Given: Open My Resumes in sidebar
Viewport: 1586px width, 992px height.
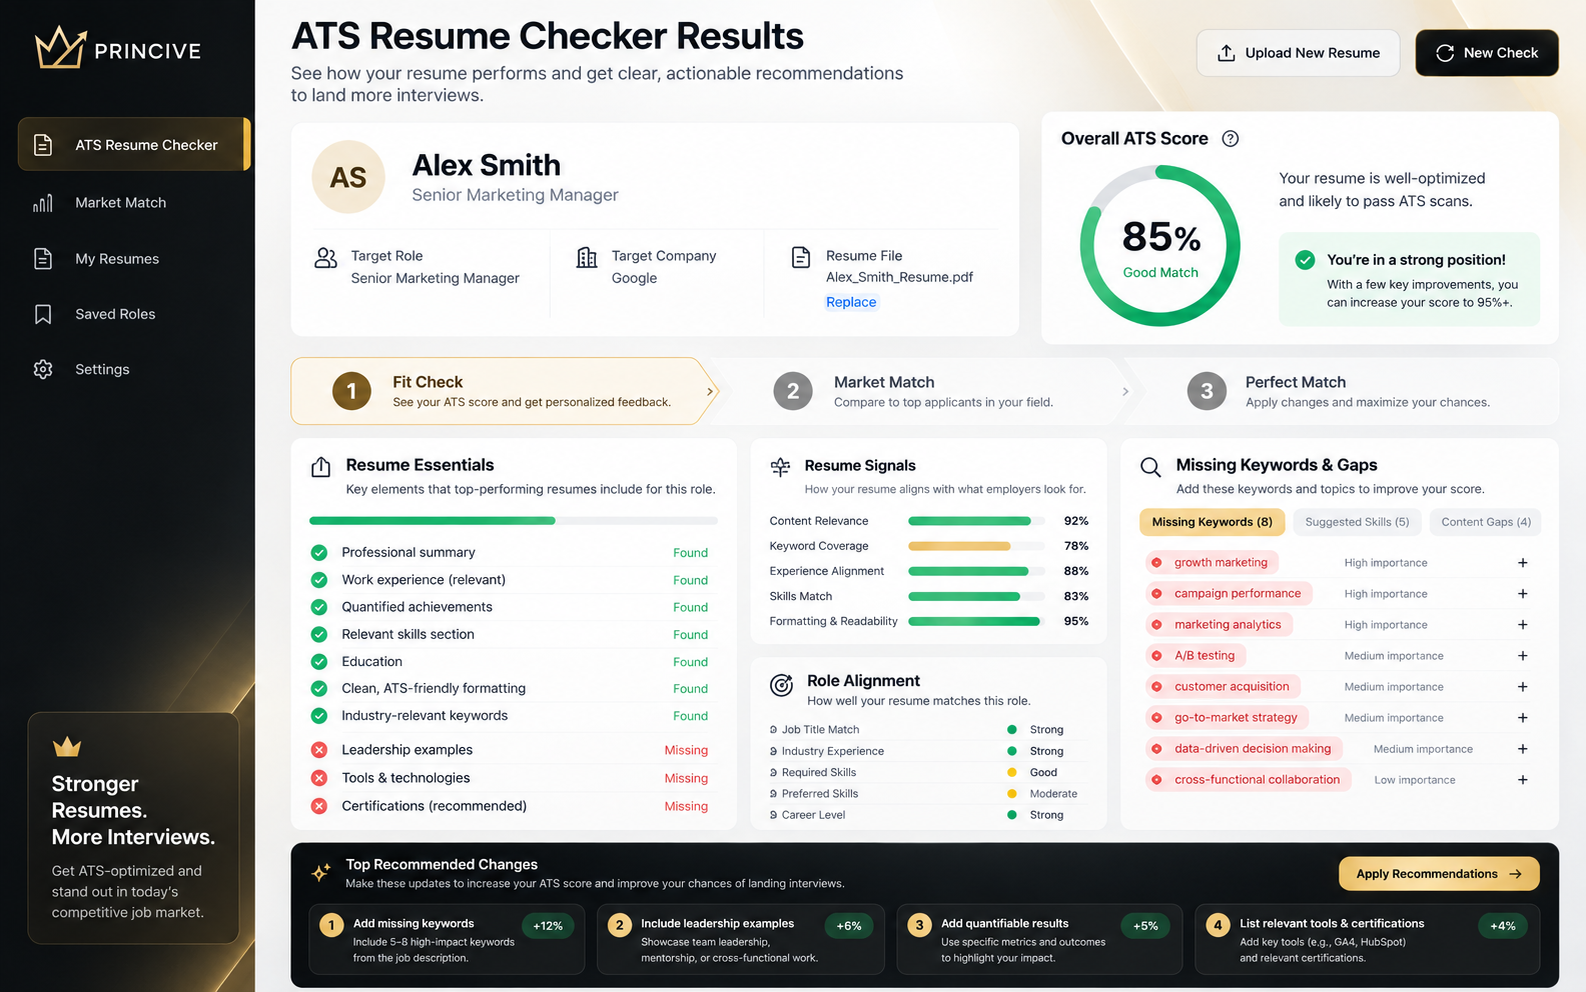Looking at the screenshot, I should (x=134, y=258).
